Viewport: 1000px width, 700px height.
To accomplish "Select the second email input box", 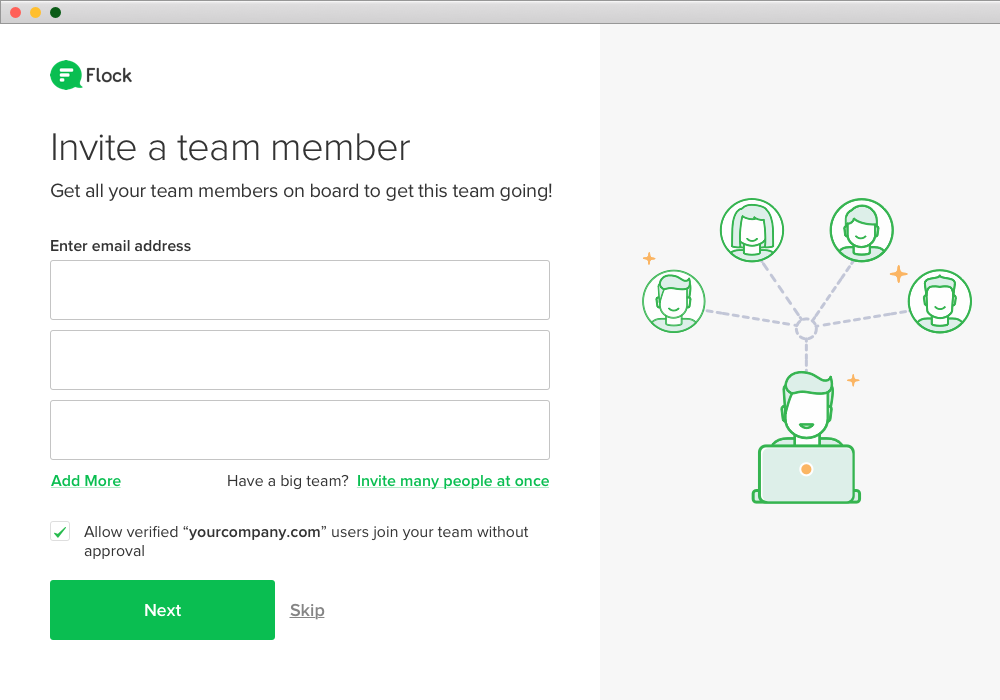I will (300, 360).
